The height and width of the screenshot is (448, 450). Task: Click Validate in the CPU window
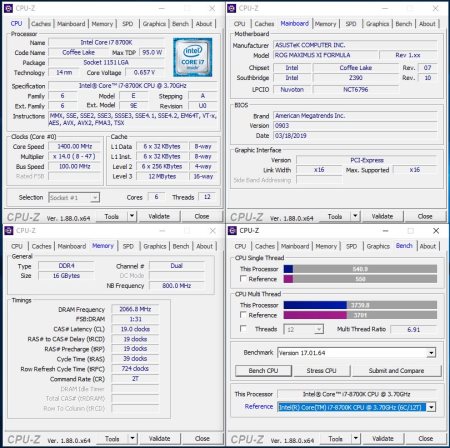click(x=159, y=216)
